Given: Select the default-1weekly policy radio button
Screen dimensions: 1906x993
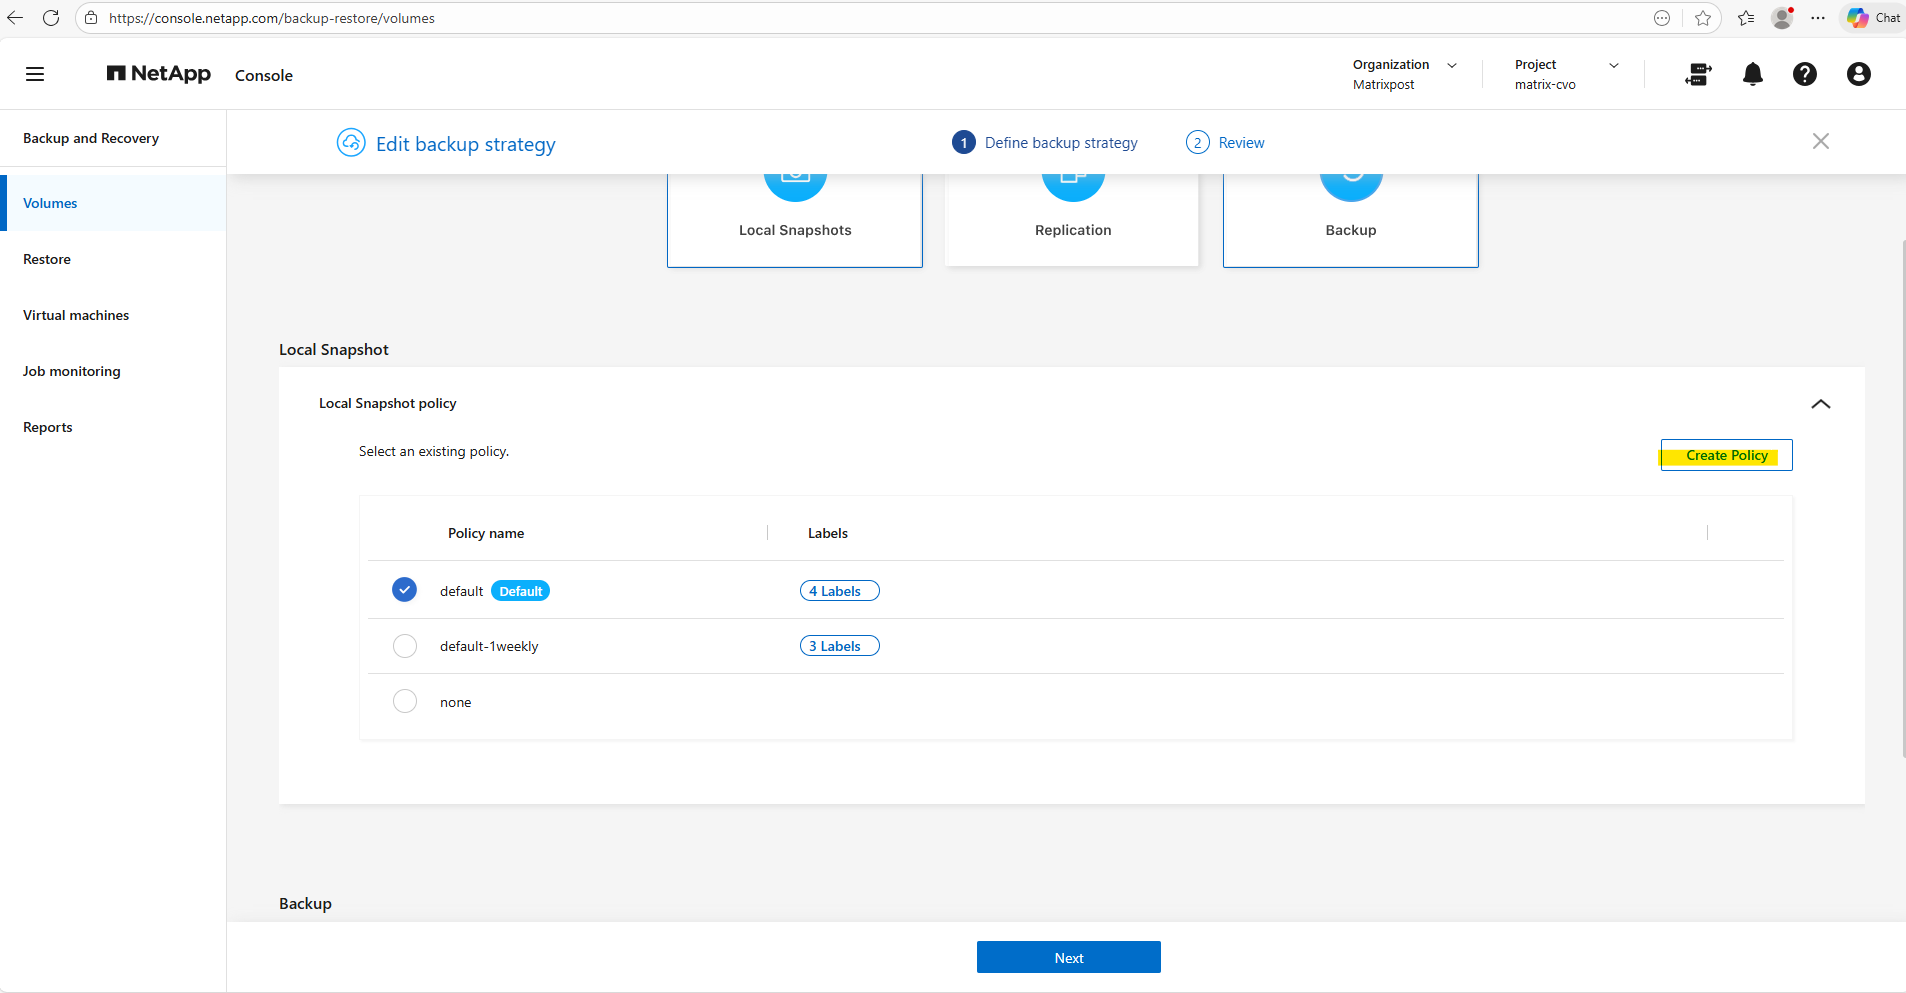Looking at the screenshot, I should point(404,646).
